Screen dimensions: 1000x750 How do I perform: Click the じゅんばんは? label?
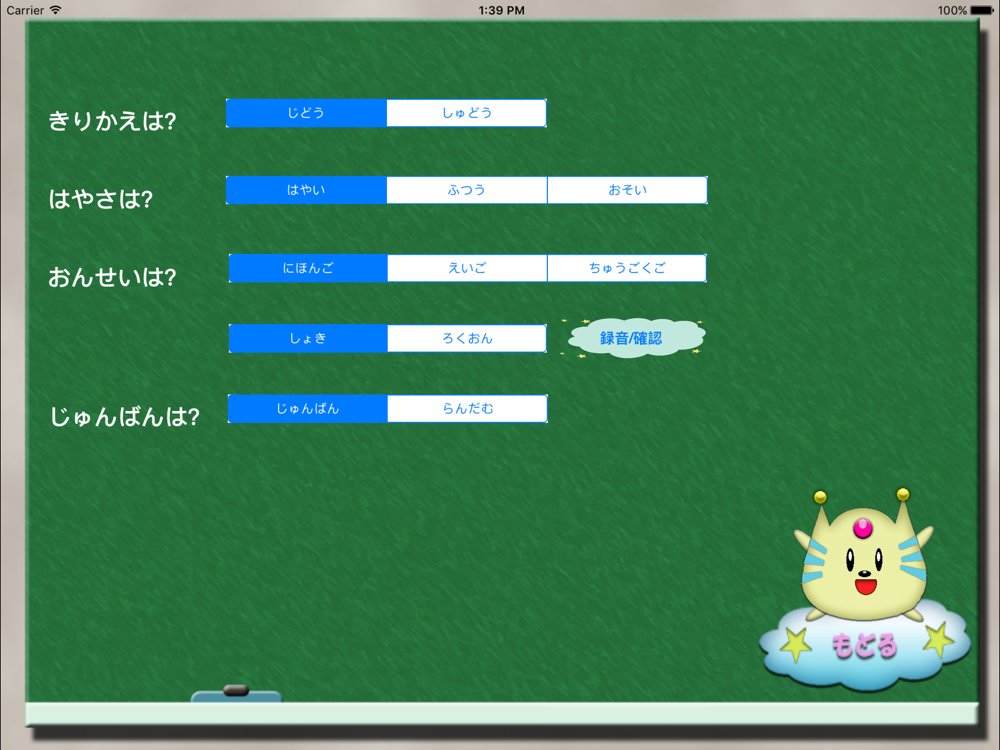tap(125, 416)
